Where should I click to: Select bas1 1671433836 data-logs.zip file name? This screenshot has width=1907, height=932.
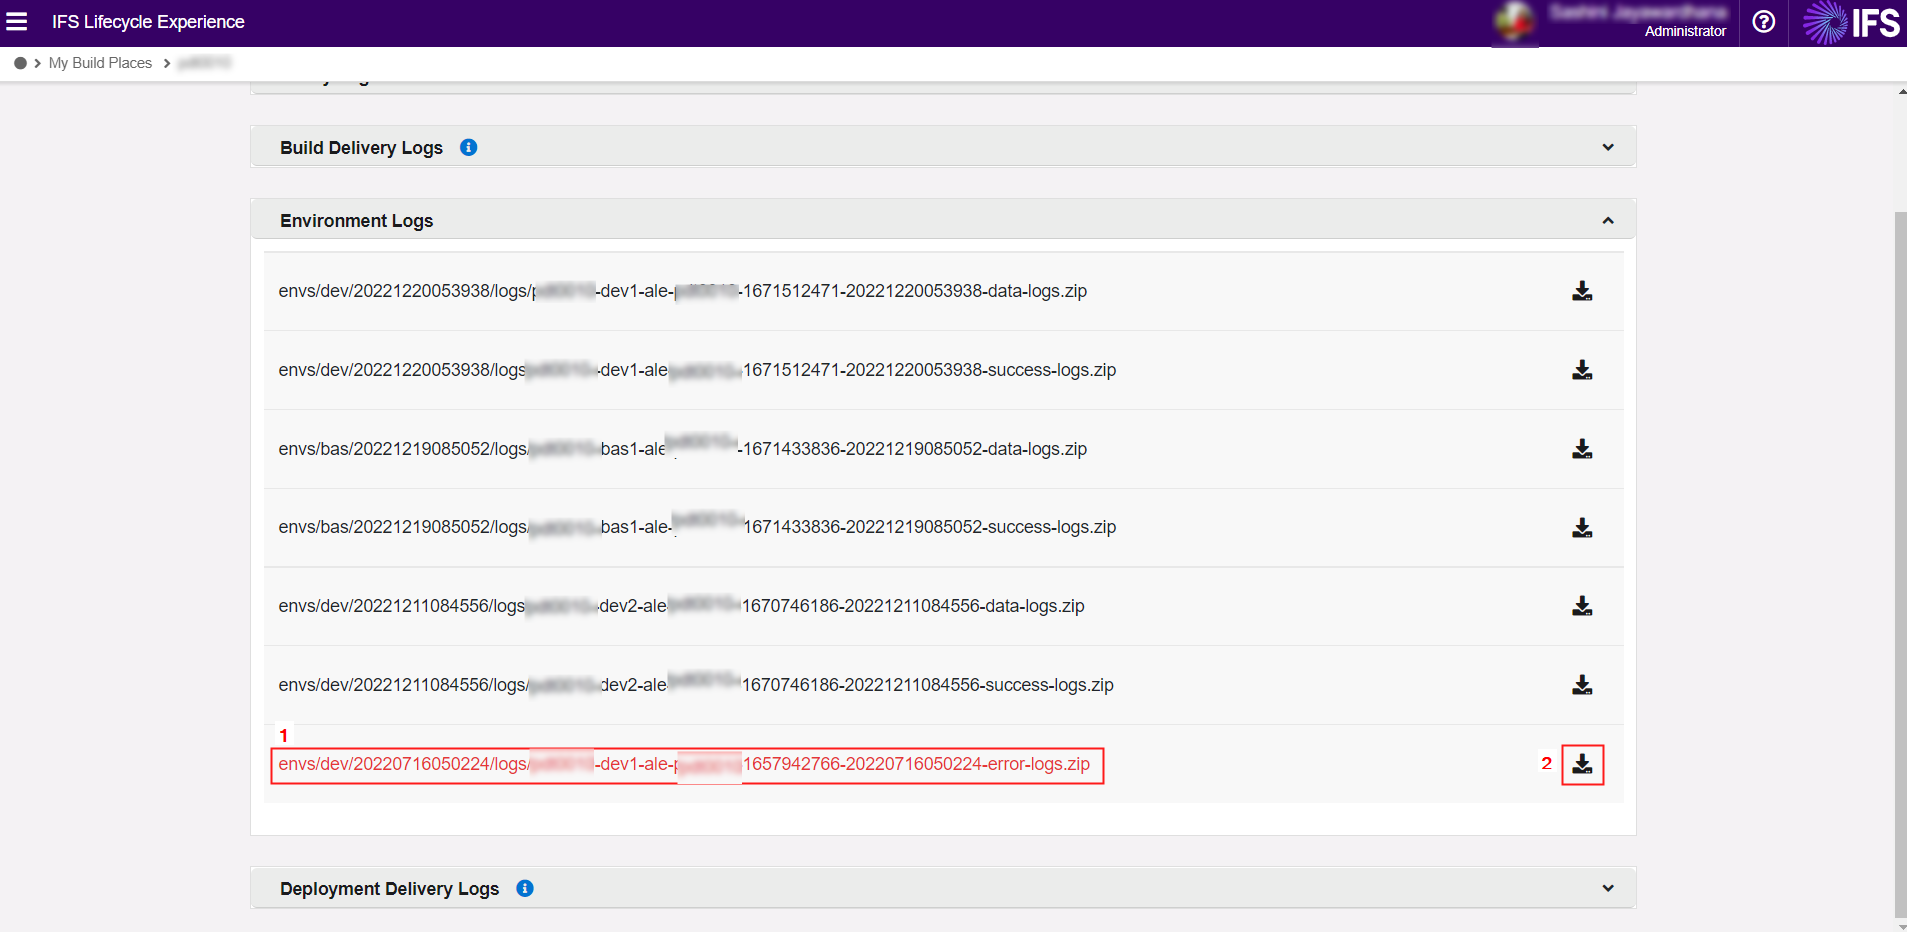(683, 449)
